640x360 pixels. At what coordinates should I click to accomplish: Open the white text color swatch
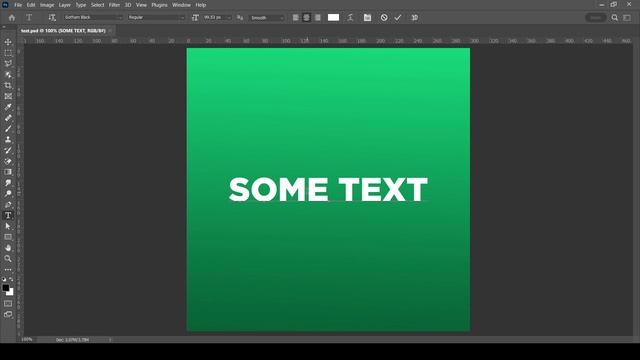click(x=333, y=18)
